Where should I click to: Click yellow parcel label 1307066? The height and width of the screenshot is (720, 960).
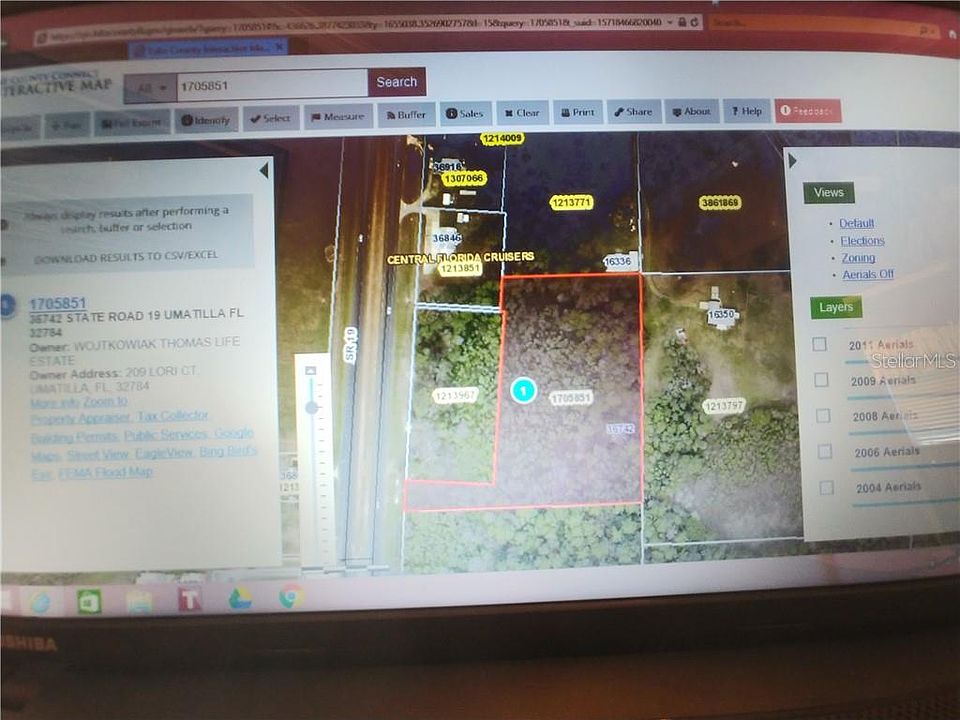pyautogui.click(x=464, y=178)
